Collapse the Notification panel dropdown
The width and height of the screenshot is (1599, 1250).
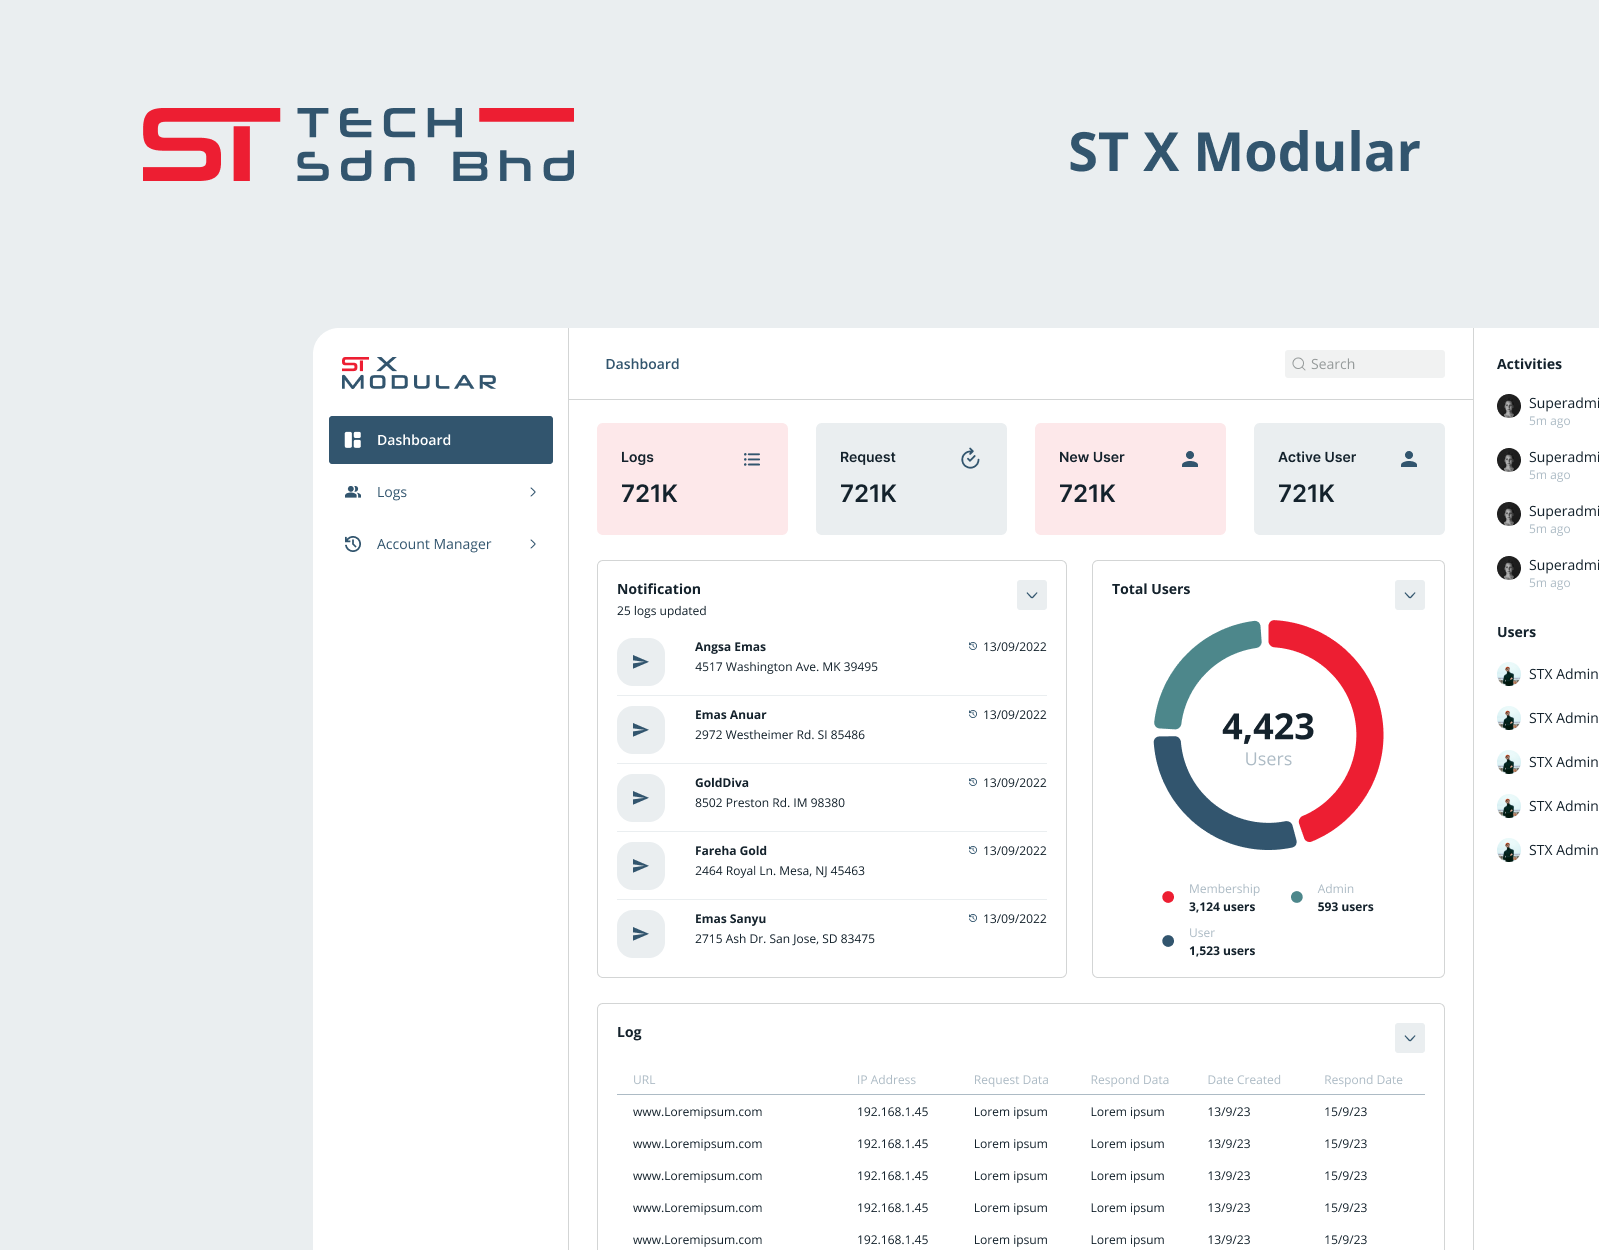click(1032, 595)
